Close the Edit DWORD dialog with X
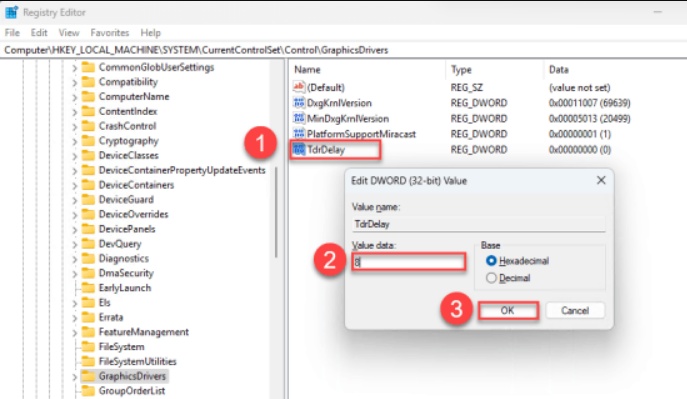 pyautogui.click(x=601, y=180)
